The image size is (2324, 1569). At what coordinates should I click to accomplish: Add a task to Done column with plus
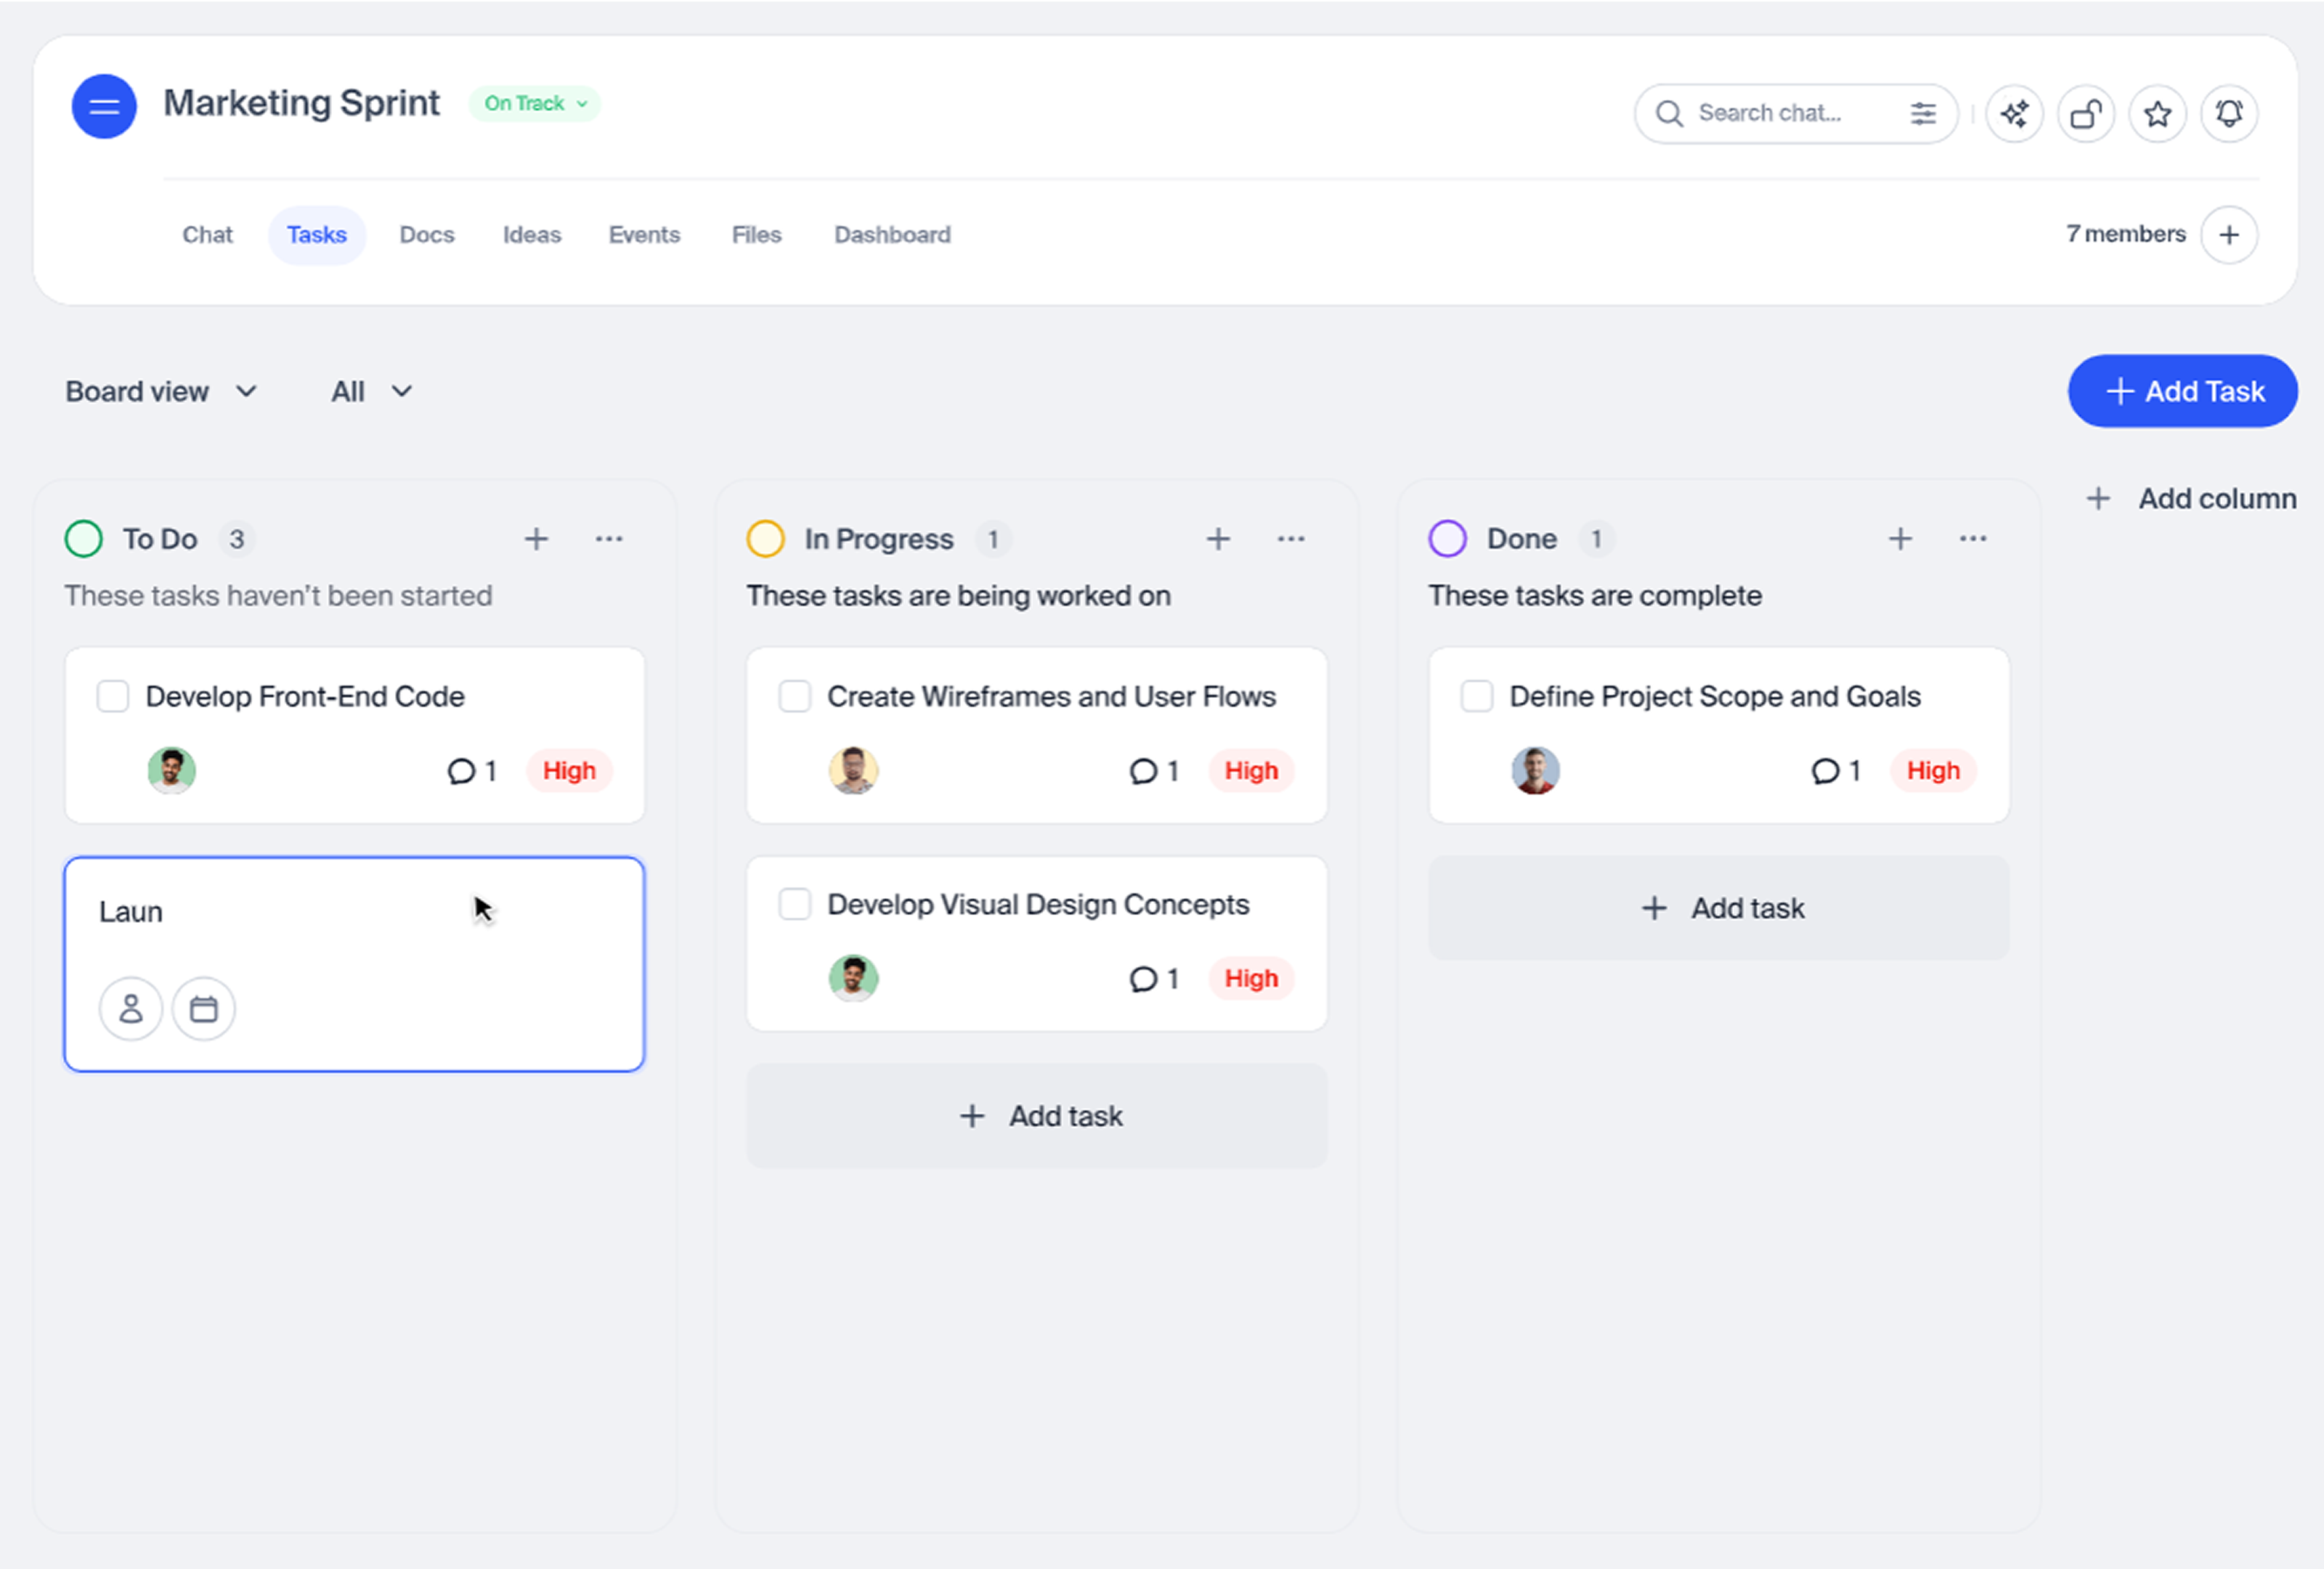point(1900,539)
